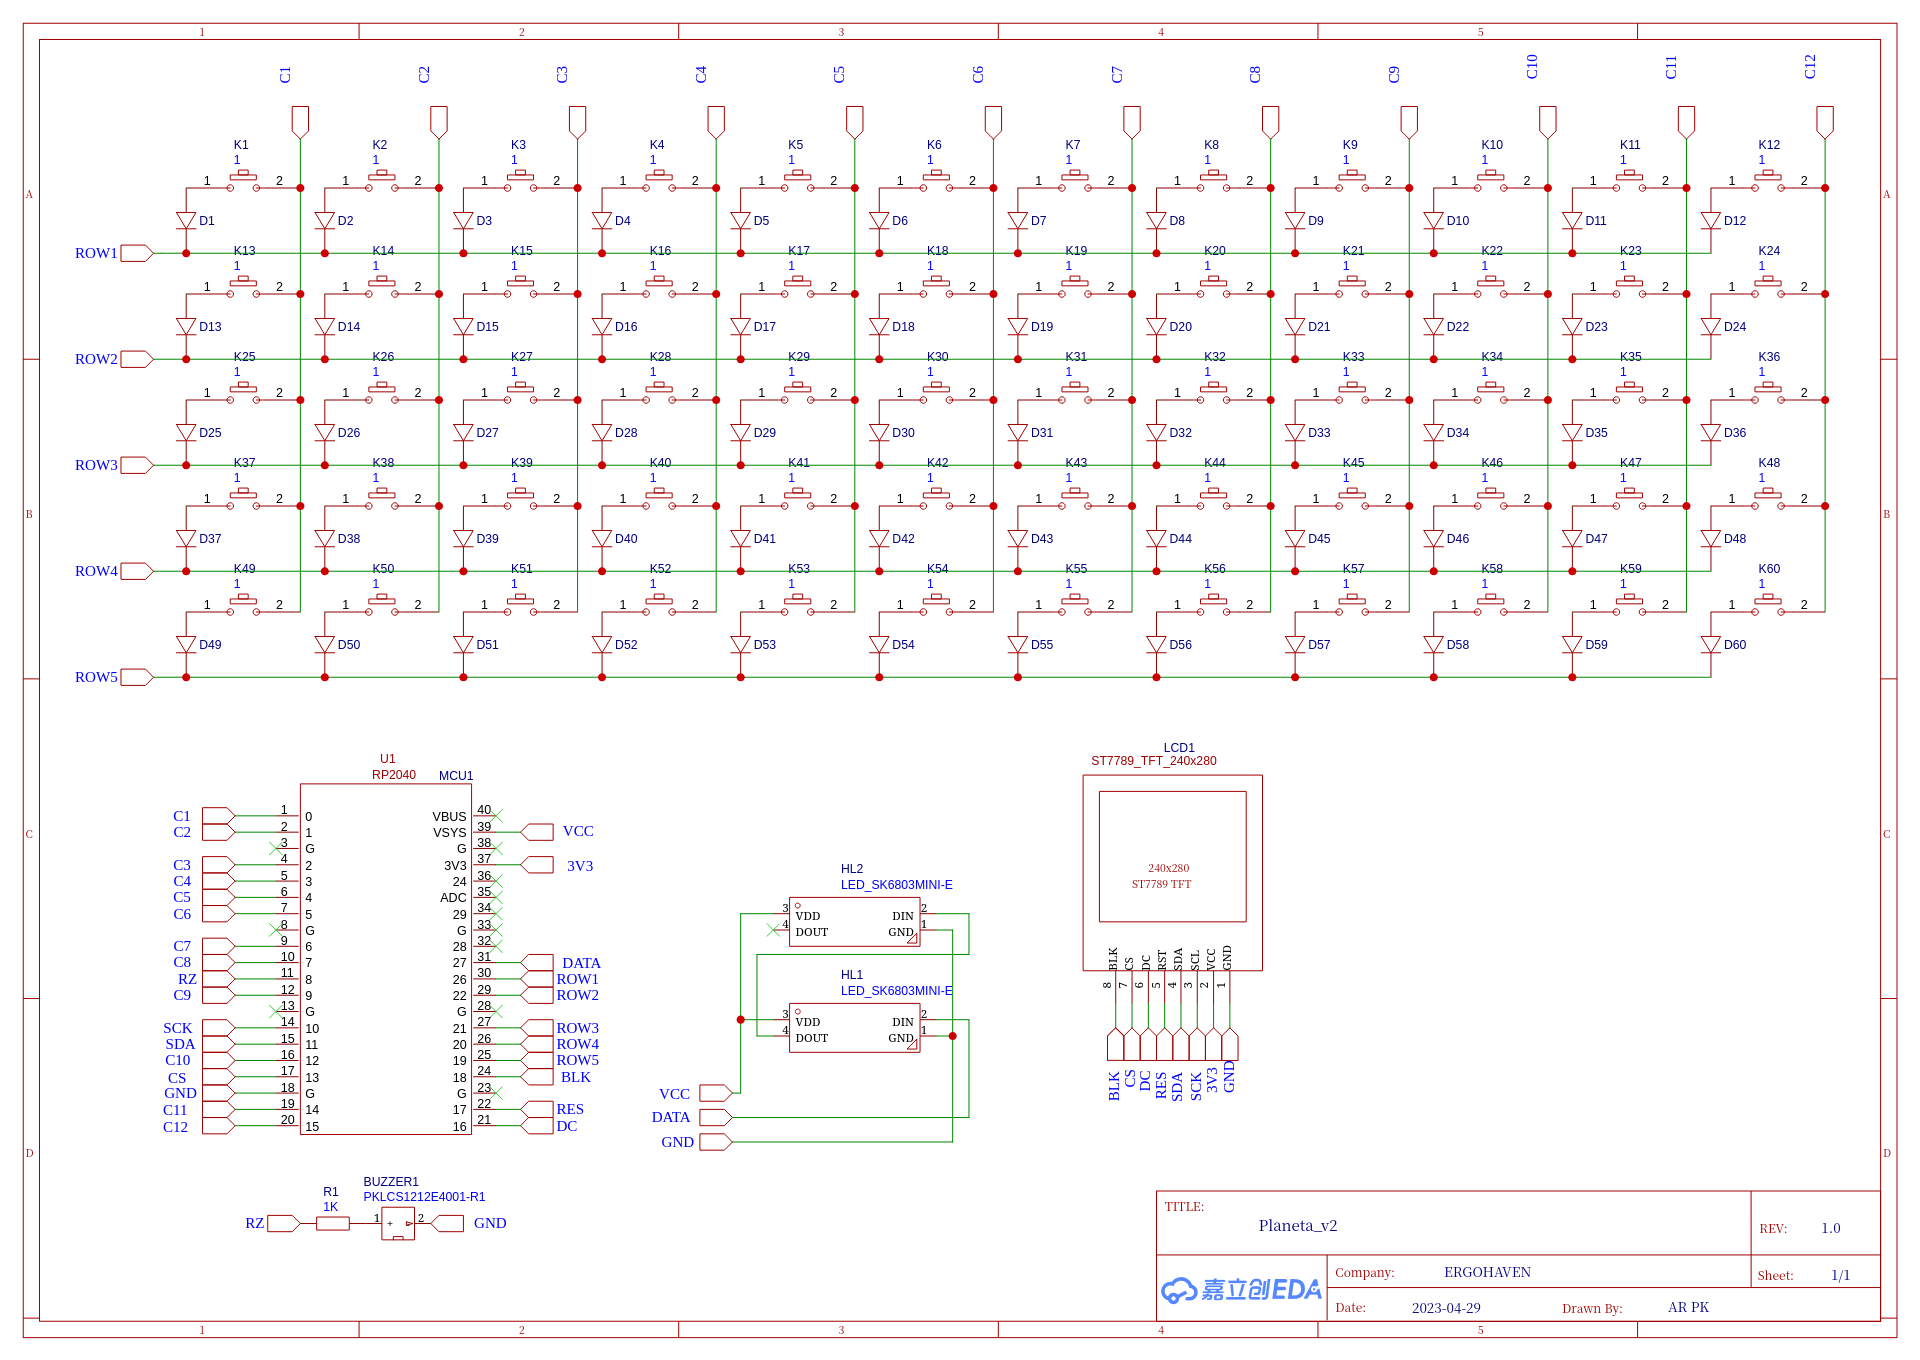Viewport: 1920px width, 1360px height.
Task: Select the ROW1 net port symbol
Action: [x=137, y=253]
